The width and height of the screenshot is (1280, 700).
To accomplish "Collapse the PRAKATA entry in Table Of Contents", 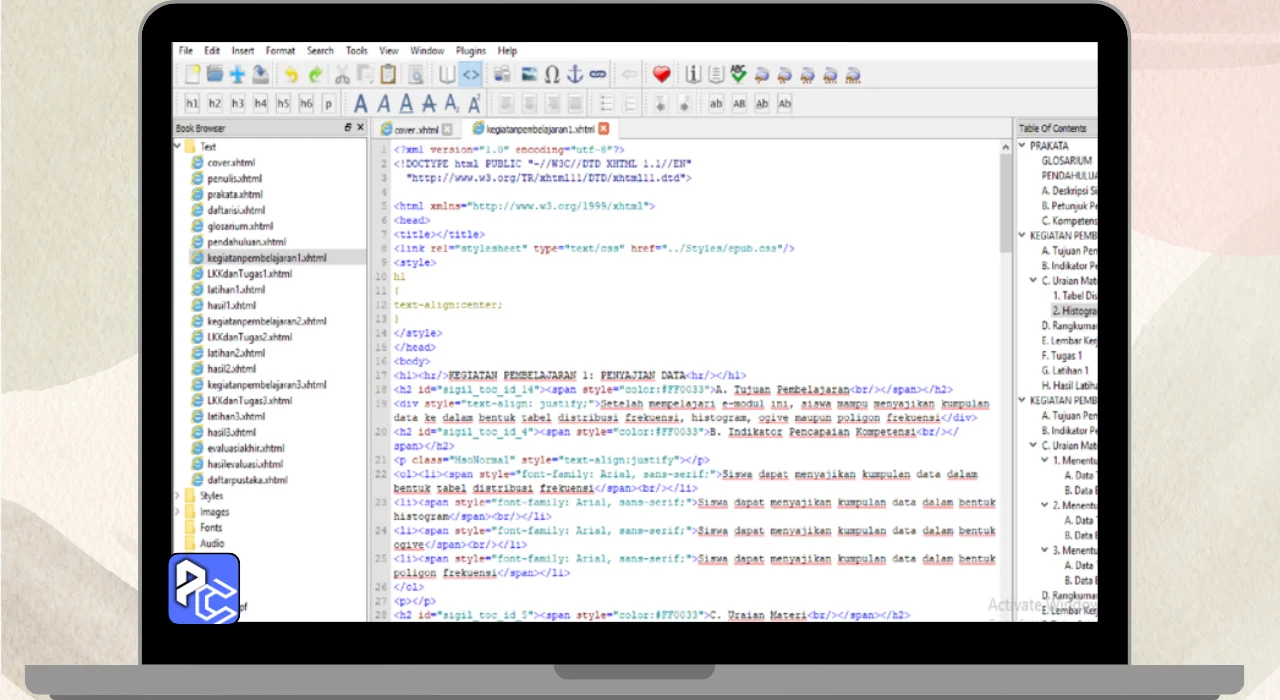I will click(1022, 146).
